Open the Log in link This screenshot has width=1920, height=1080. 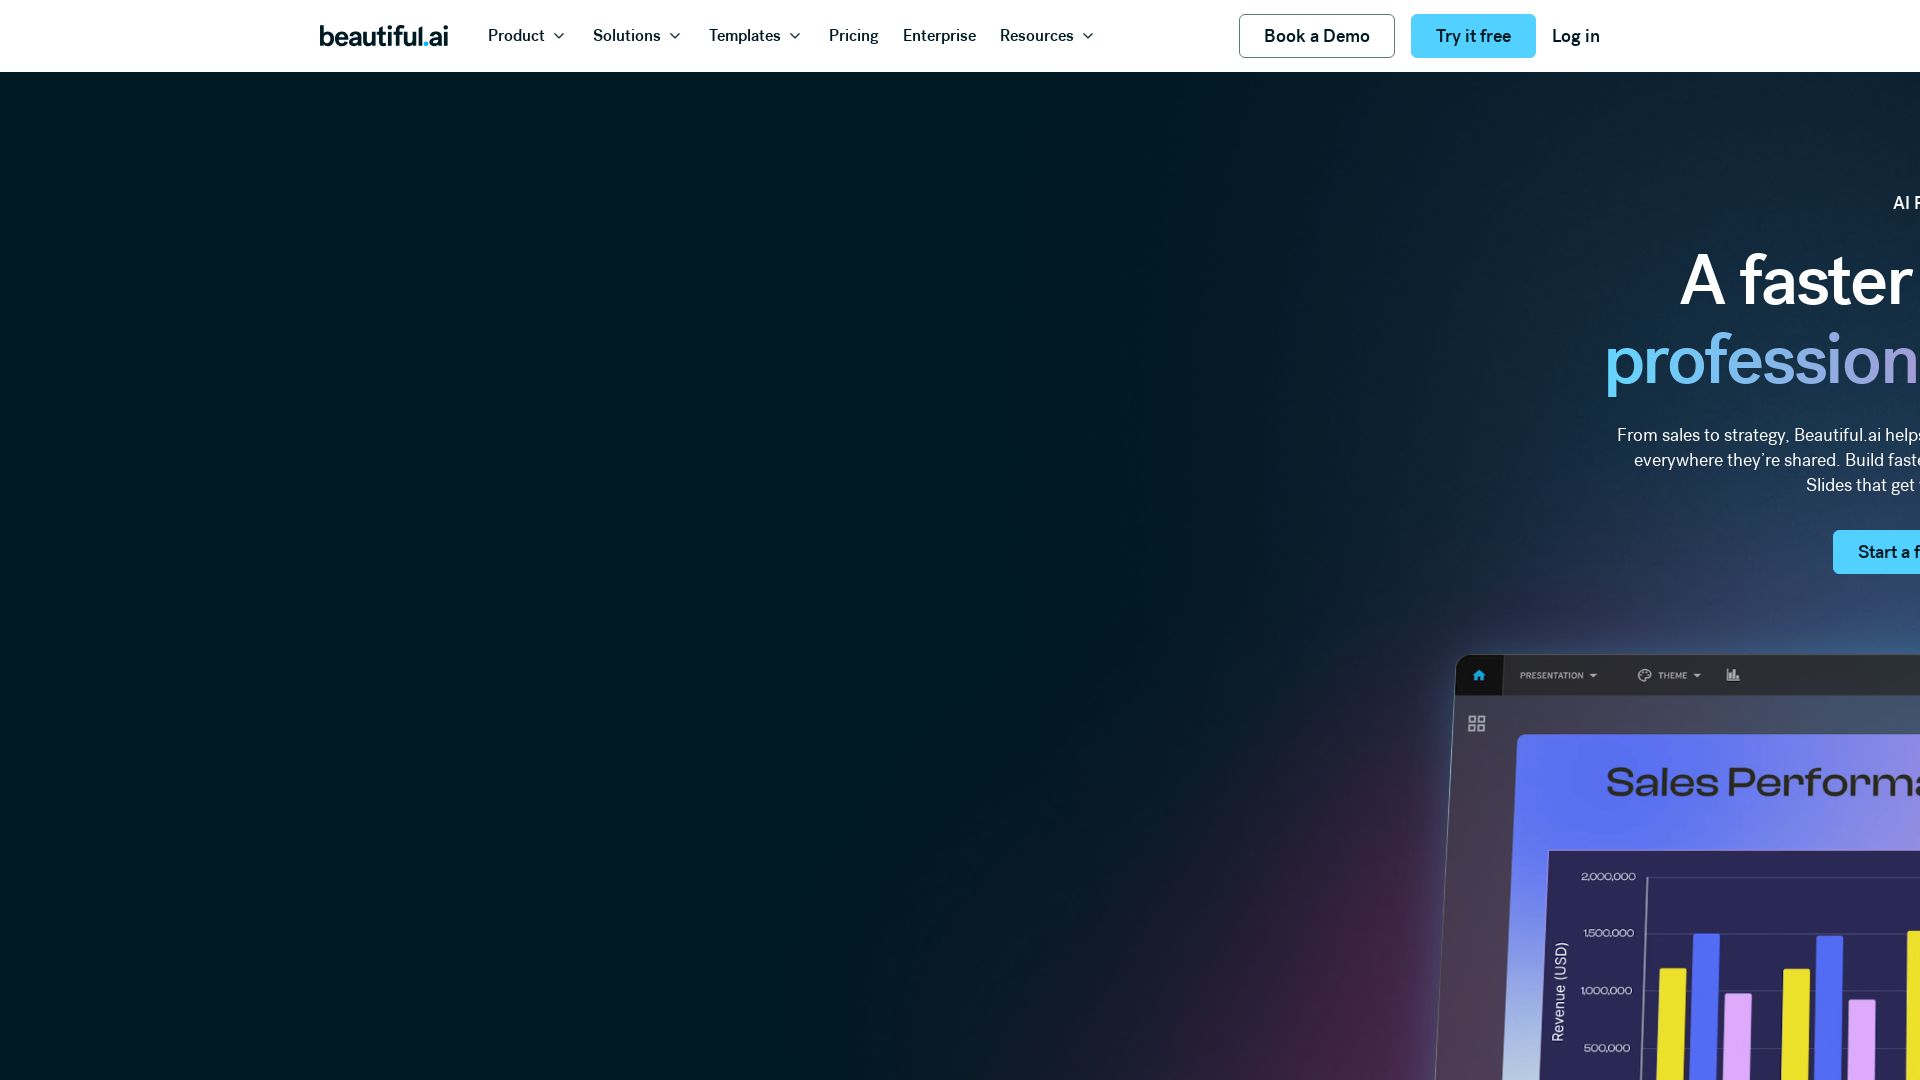[x=1576, y=36]
